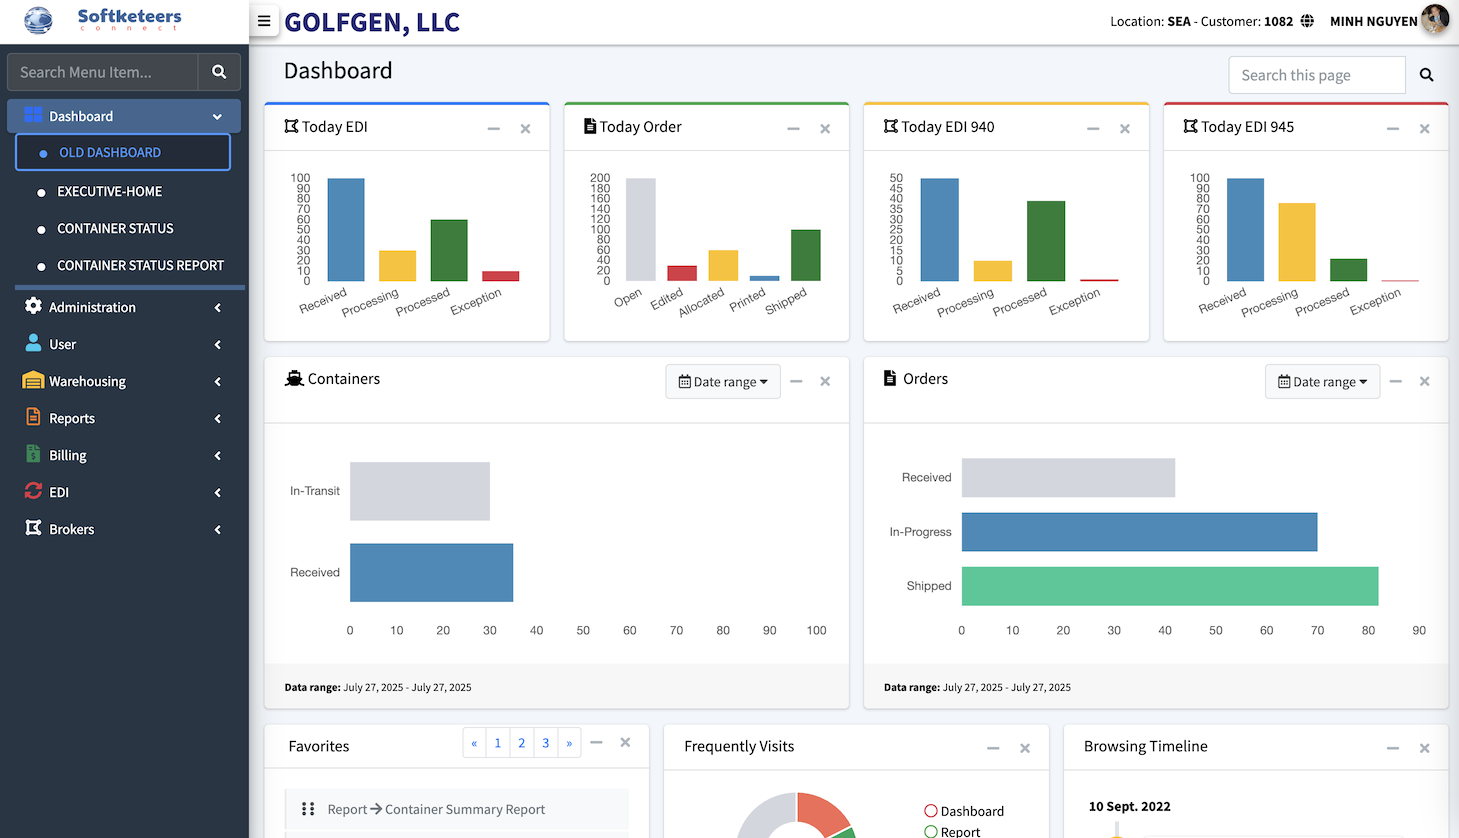Screen dimensions: 1459x838
Task: Open Containers Date range dropdown
Action: [723, 382]
